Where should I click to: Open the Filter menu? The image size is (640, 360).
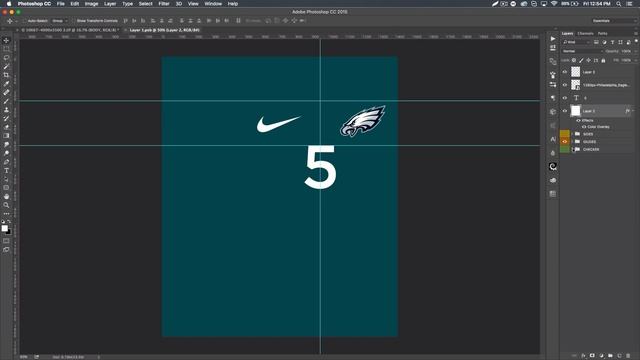[164, 4]
